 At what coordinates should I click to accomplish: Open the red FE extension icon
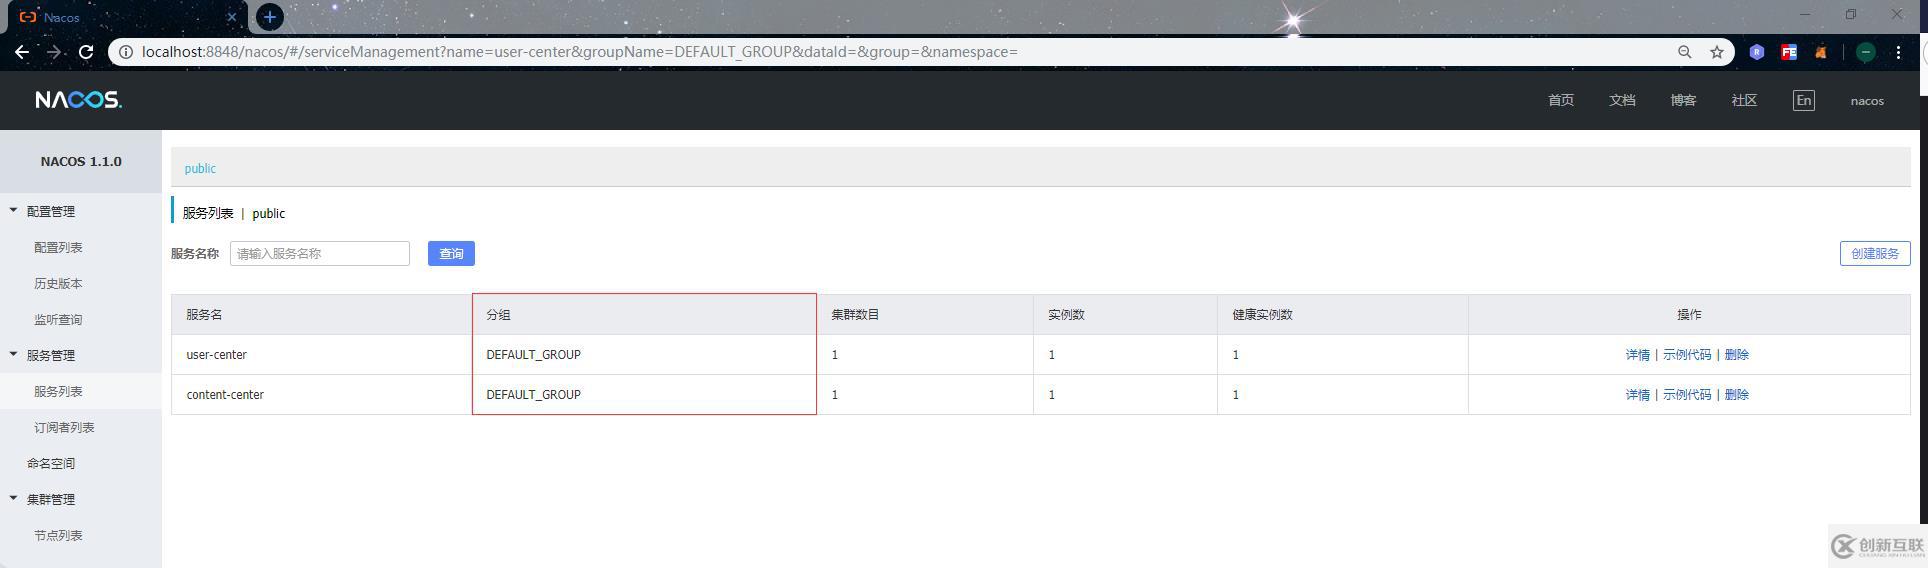click(1789, 52)
